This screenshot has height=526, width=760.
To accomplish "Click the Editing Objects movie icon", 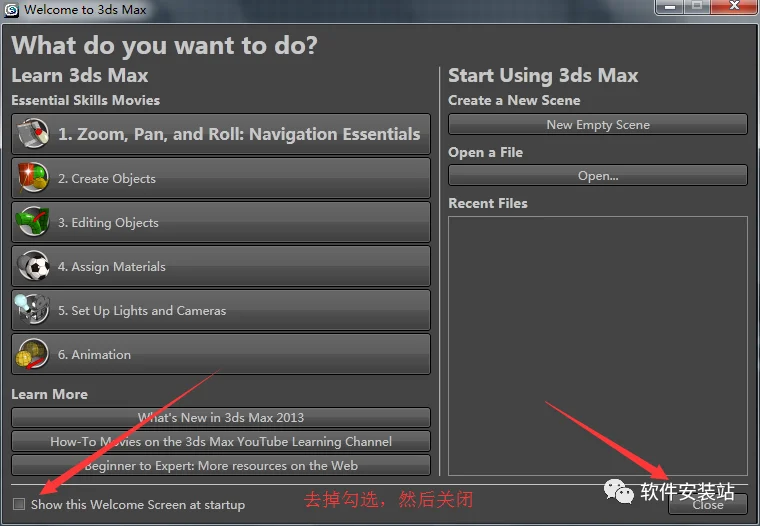I will [x=32, y=222].
